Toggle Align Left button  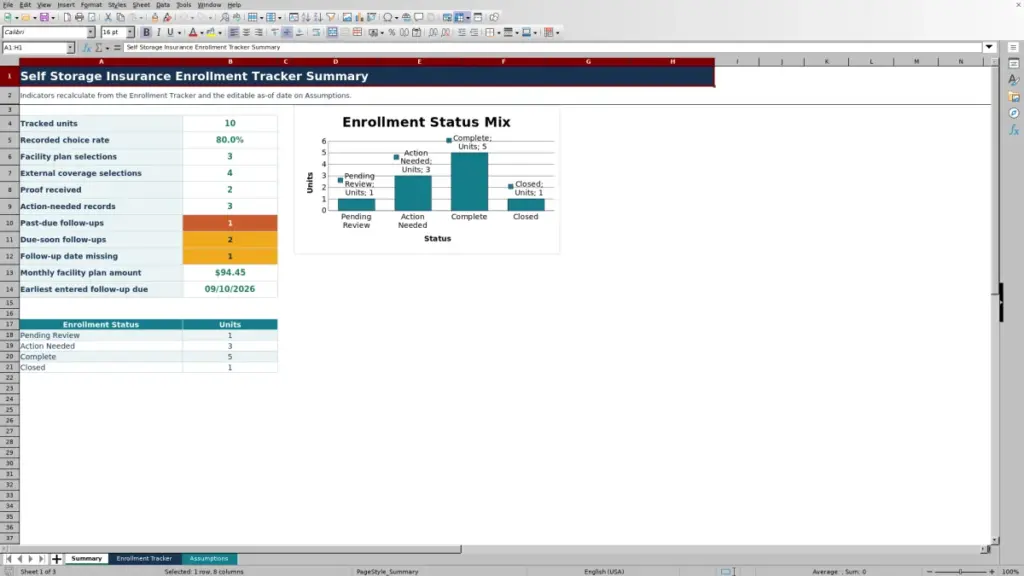(234, 33)
